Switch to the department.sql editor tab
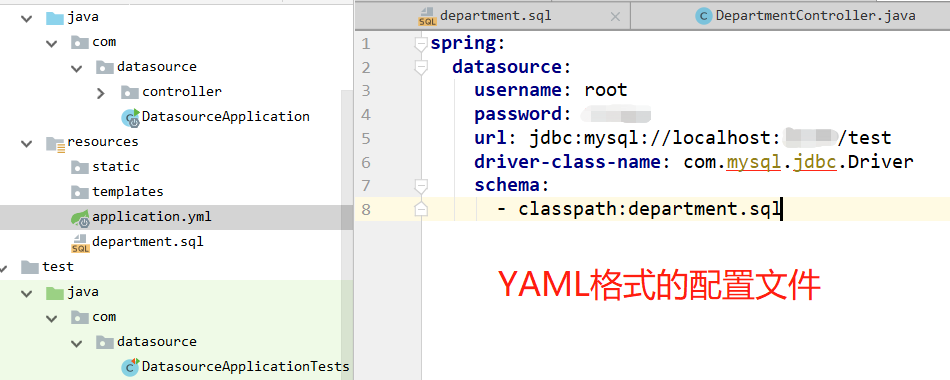Screen dimensions: 950x380 click(492, 16)
